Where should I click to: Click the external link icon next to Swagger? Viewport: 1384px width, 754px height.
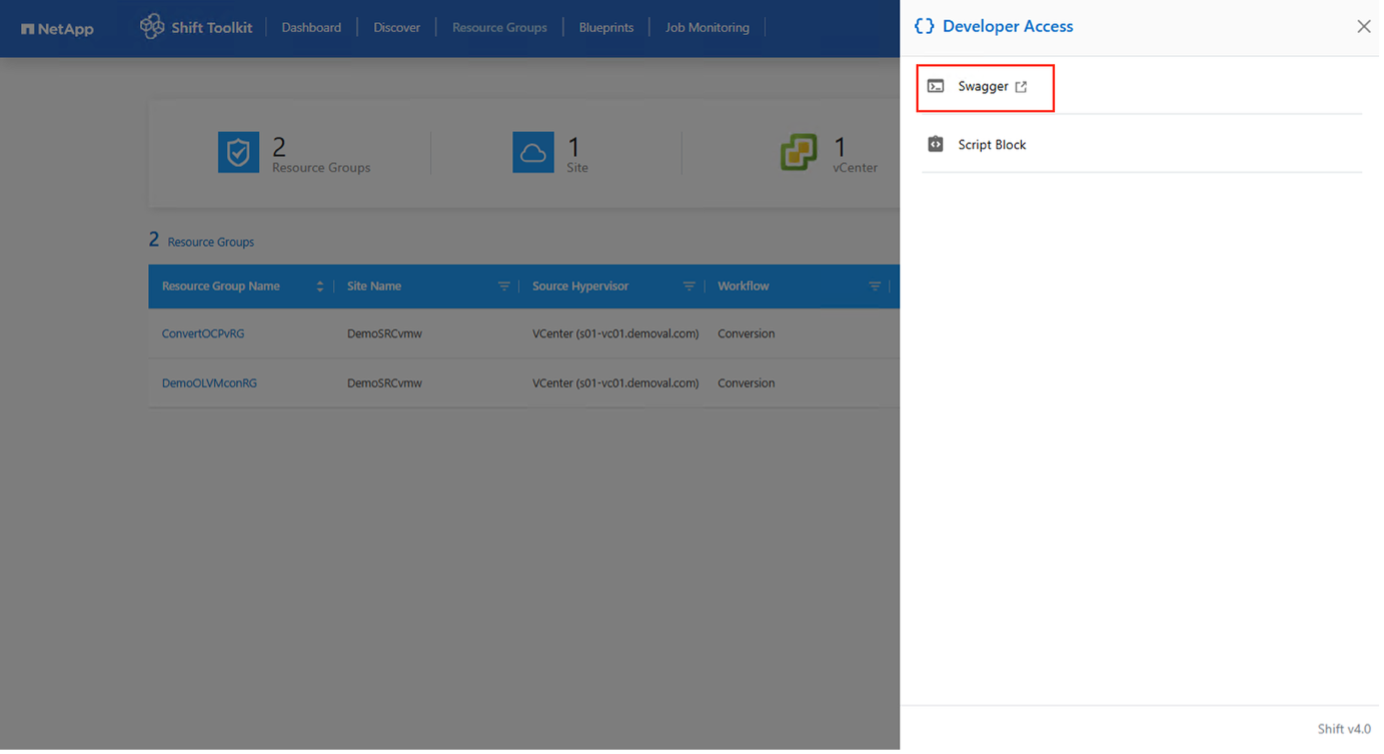(1022, 87)
